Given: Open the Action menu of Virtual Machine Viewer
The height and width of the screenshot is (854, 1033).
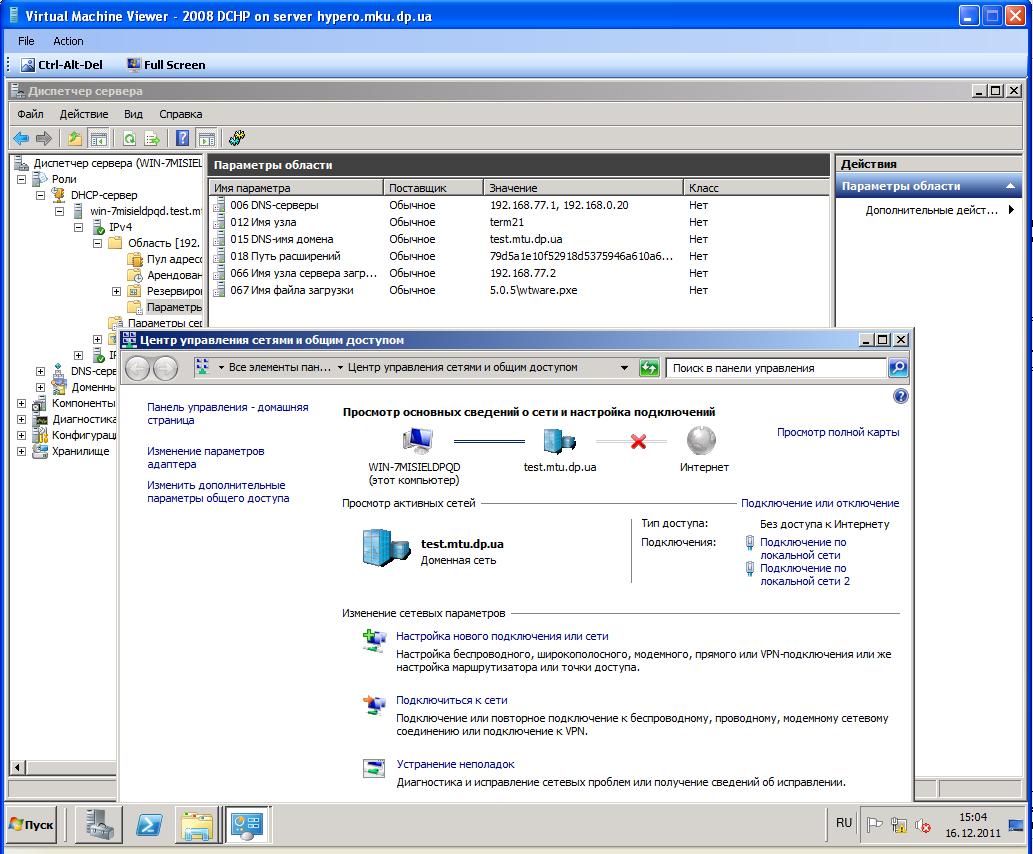Looking at the screenshot, I should [x=68, y=41].
